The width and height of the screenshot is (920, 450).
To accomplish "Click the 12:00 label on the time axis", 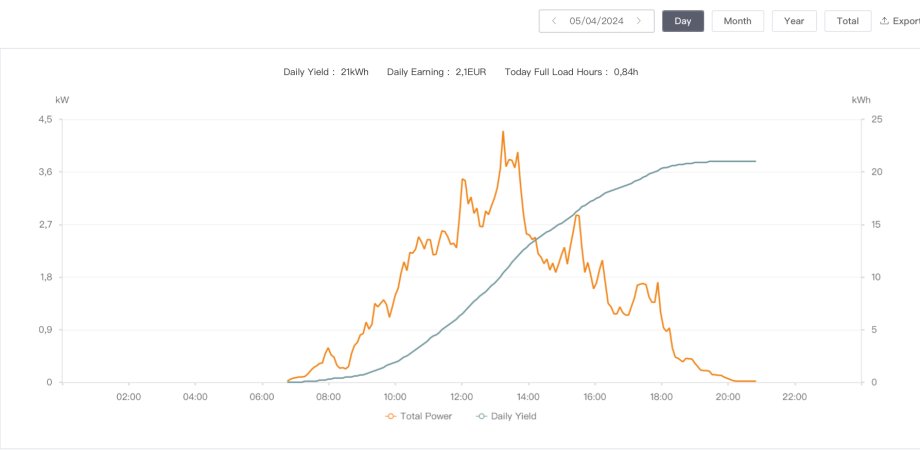I will coord(461,397).
